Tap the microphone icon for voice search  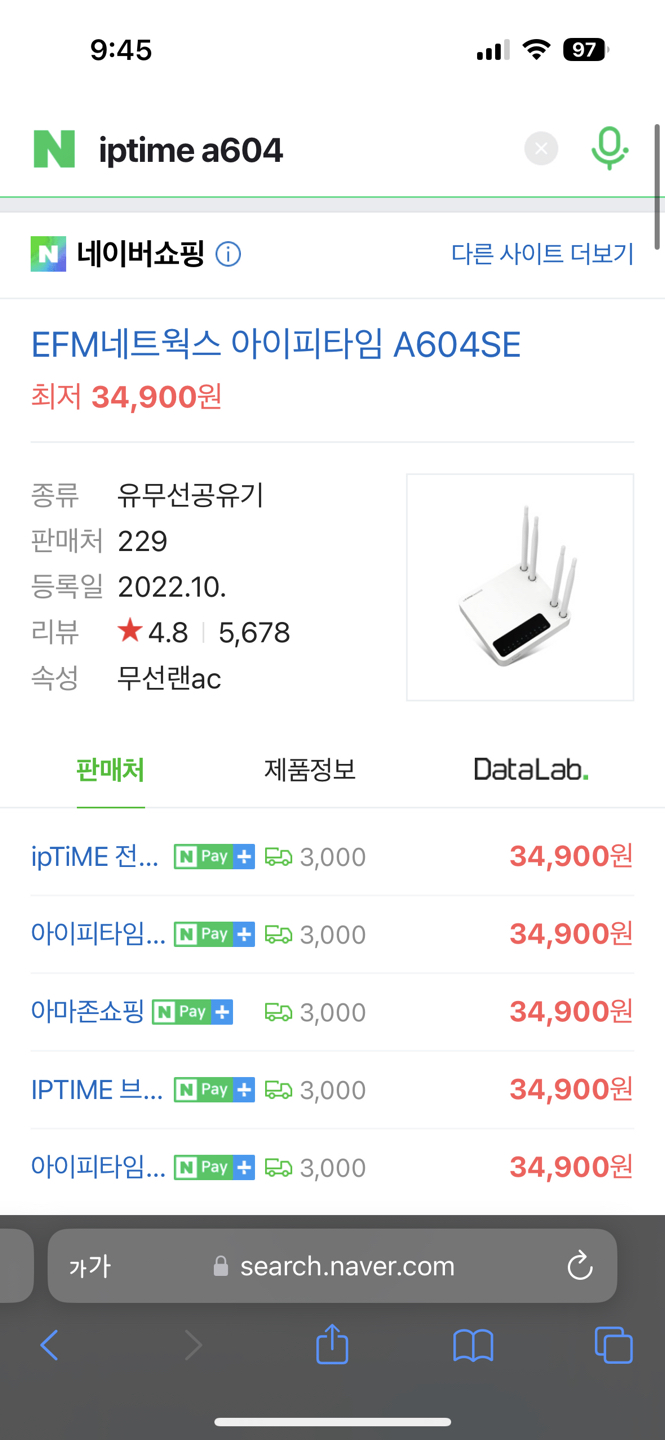(609, 149)
